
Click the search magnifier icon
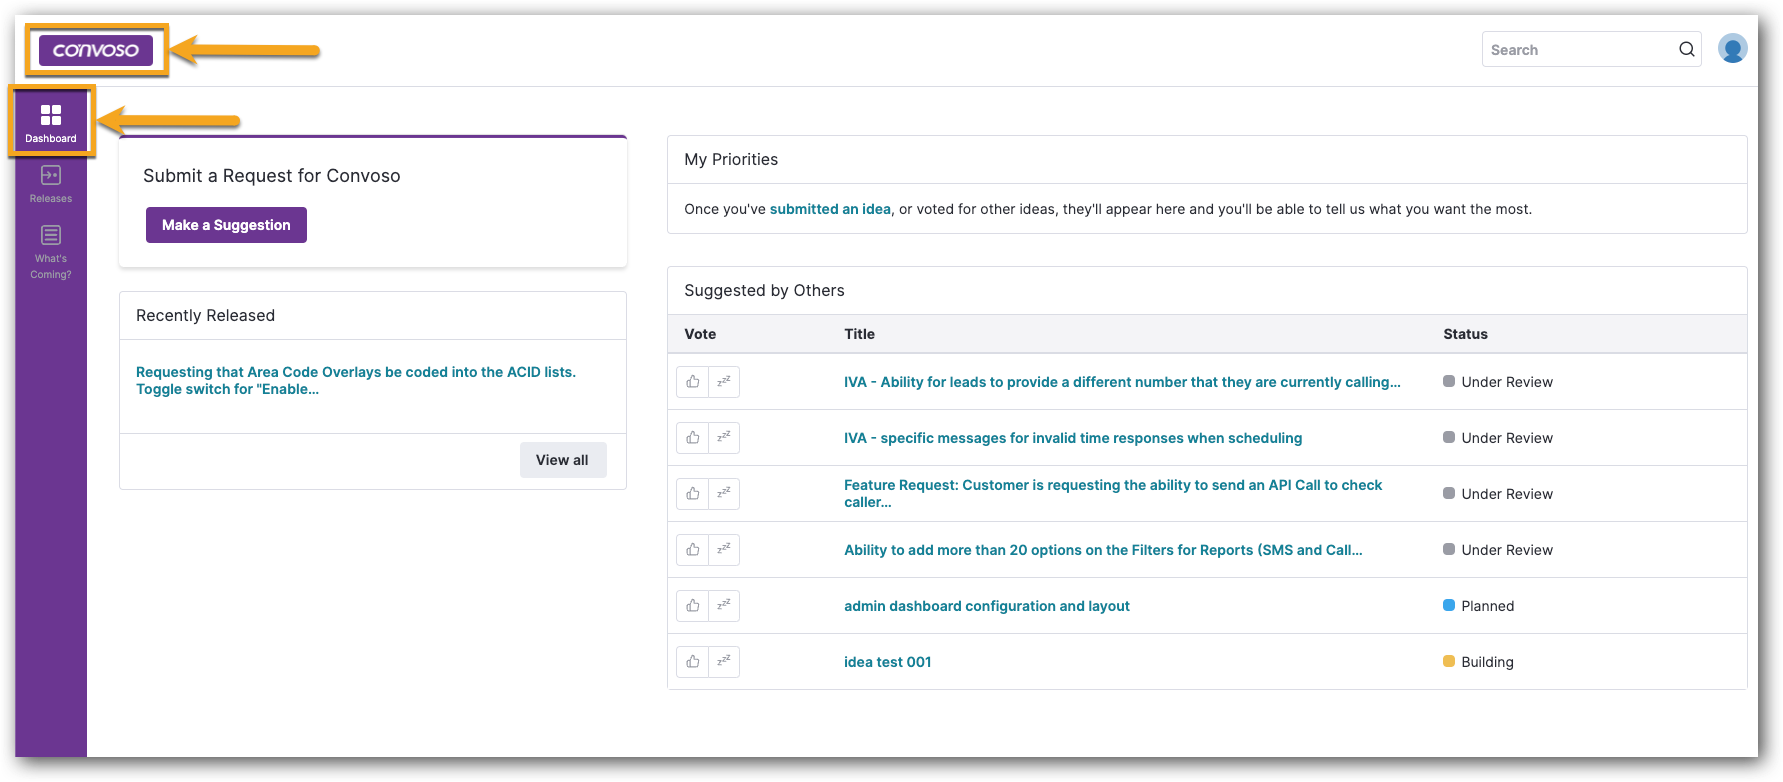pyautogui.click(x=1686, y=50)
